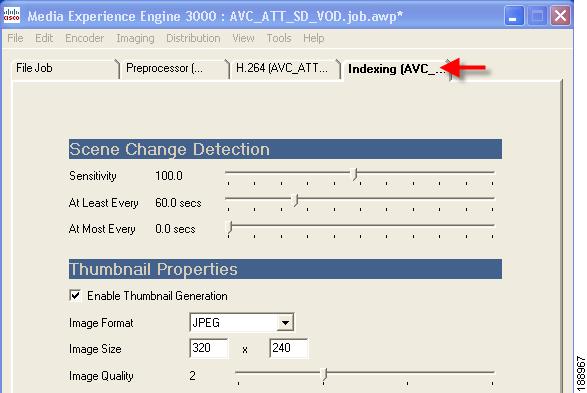Click the At Most Every slider handle
This screenshot has height=393, width=587.
pos(230,227)
